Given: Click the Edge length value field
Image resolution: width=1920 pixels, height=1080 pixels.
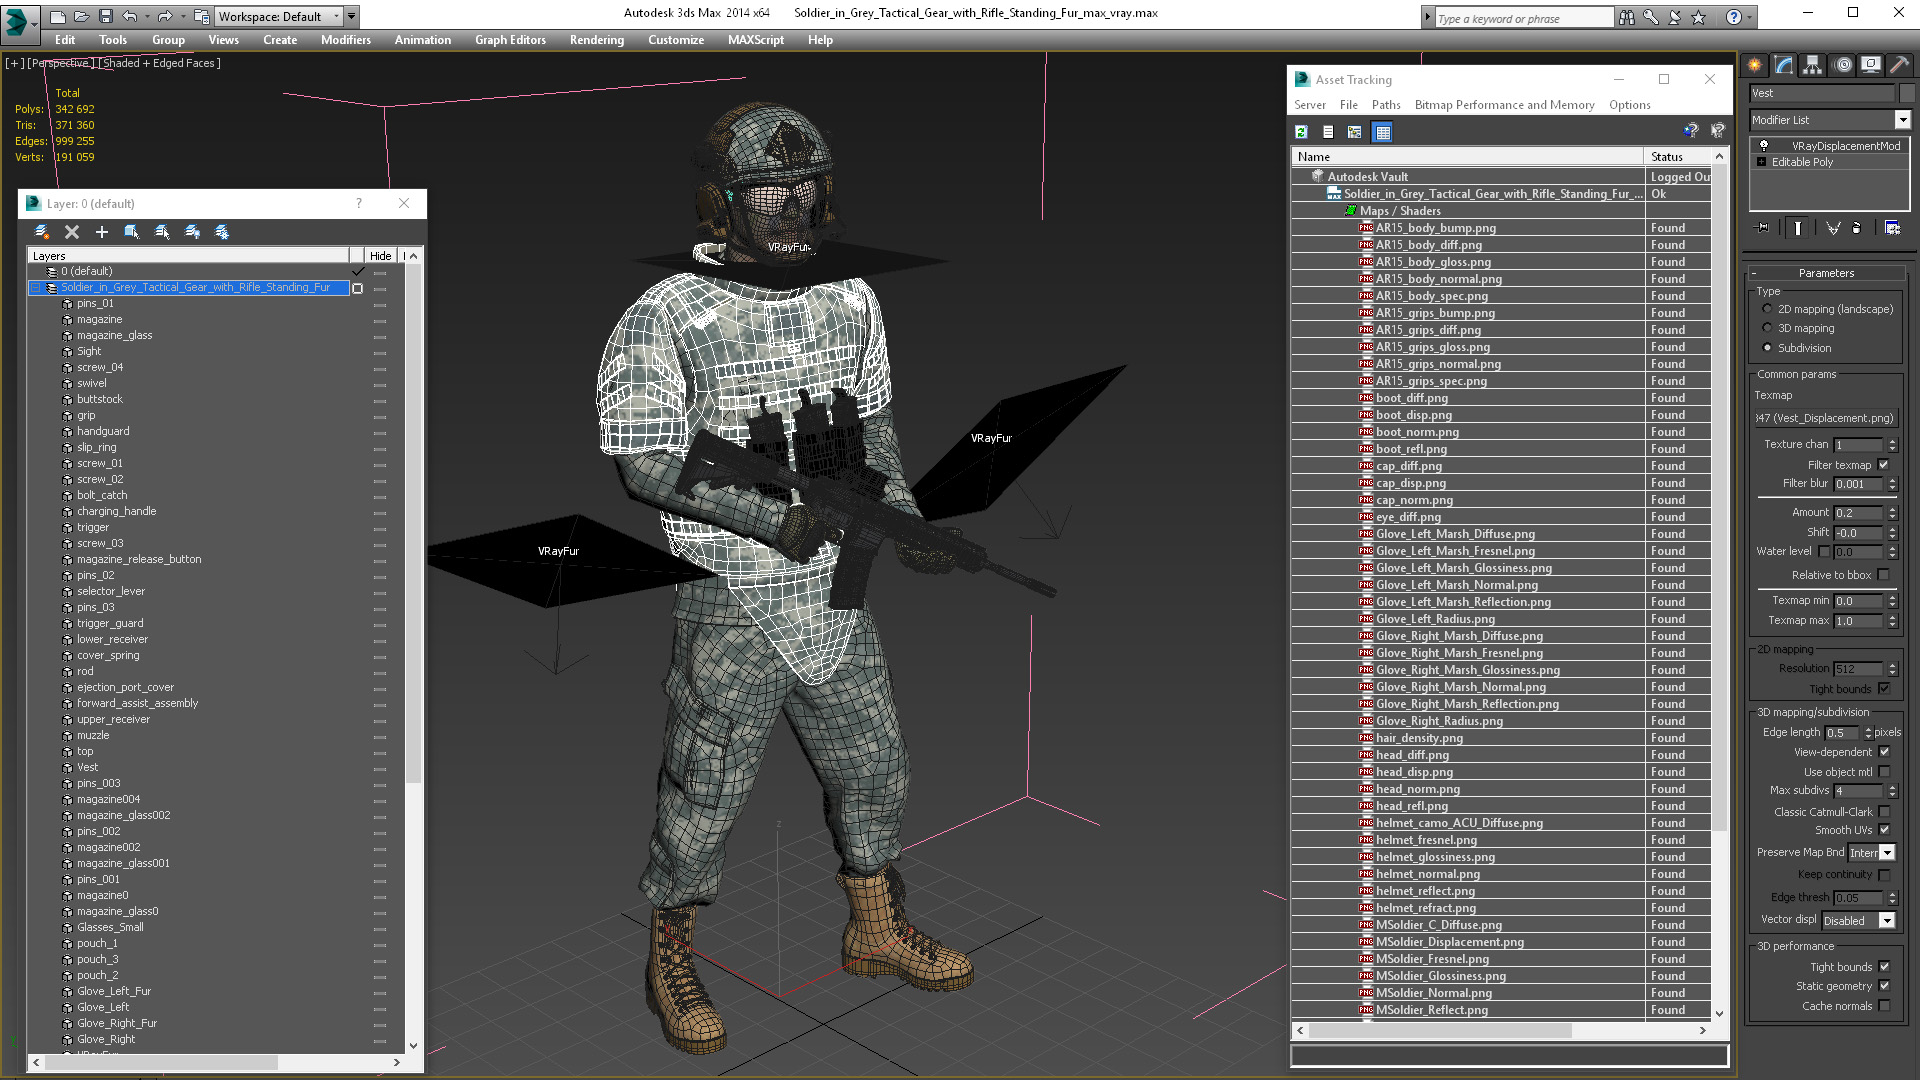Looking at the screenshot, I should tap(1843, 733).
